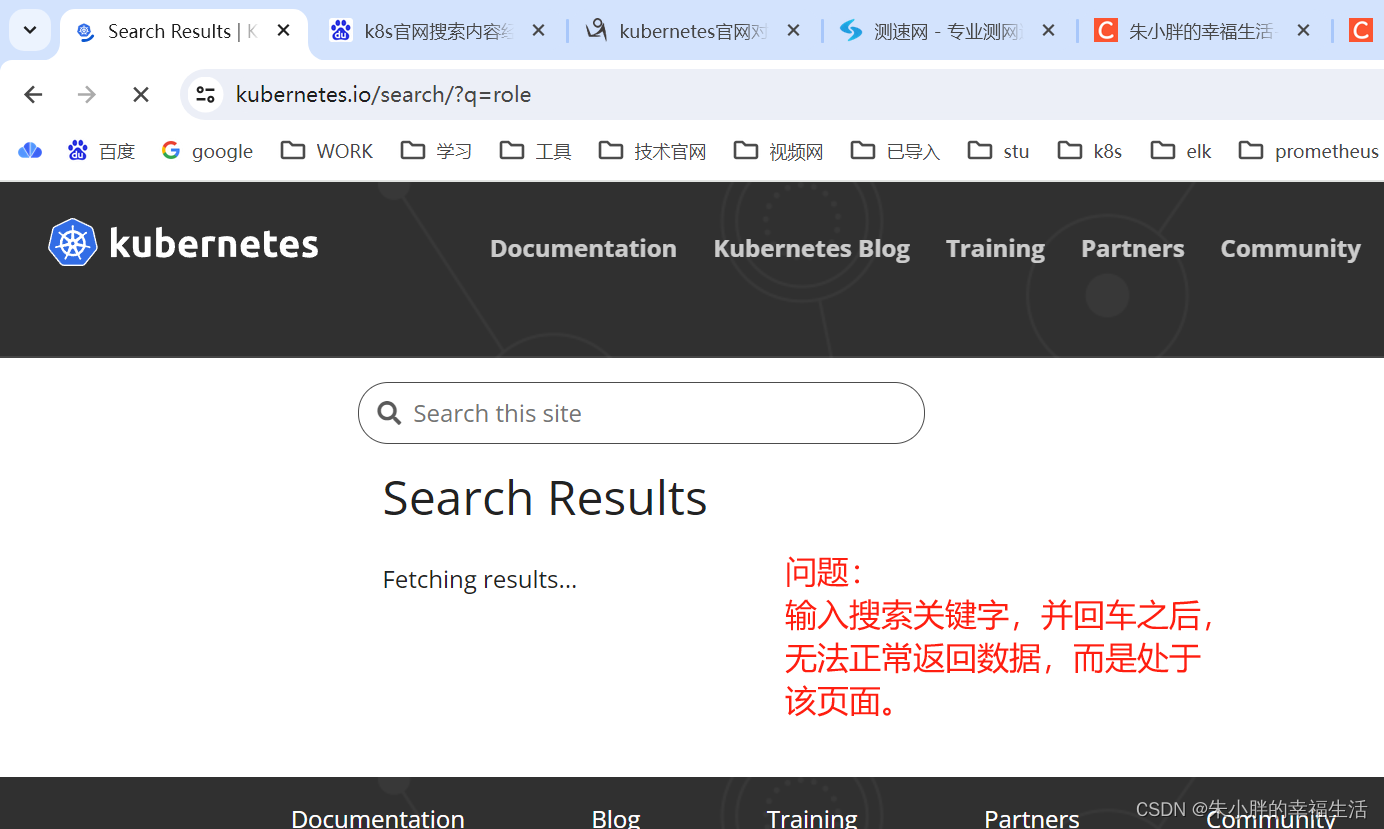Open site information icon in address bar
This screenshot has height=829, width=1384.
tap(205, 95)
